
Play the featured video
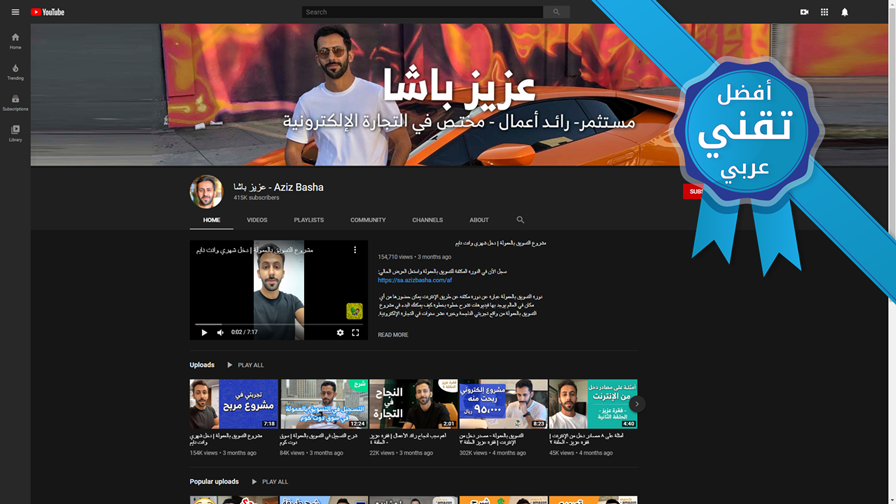pos(204,333)
